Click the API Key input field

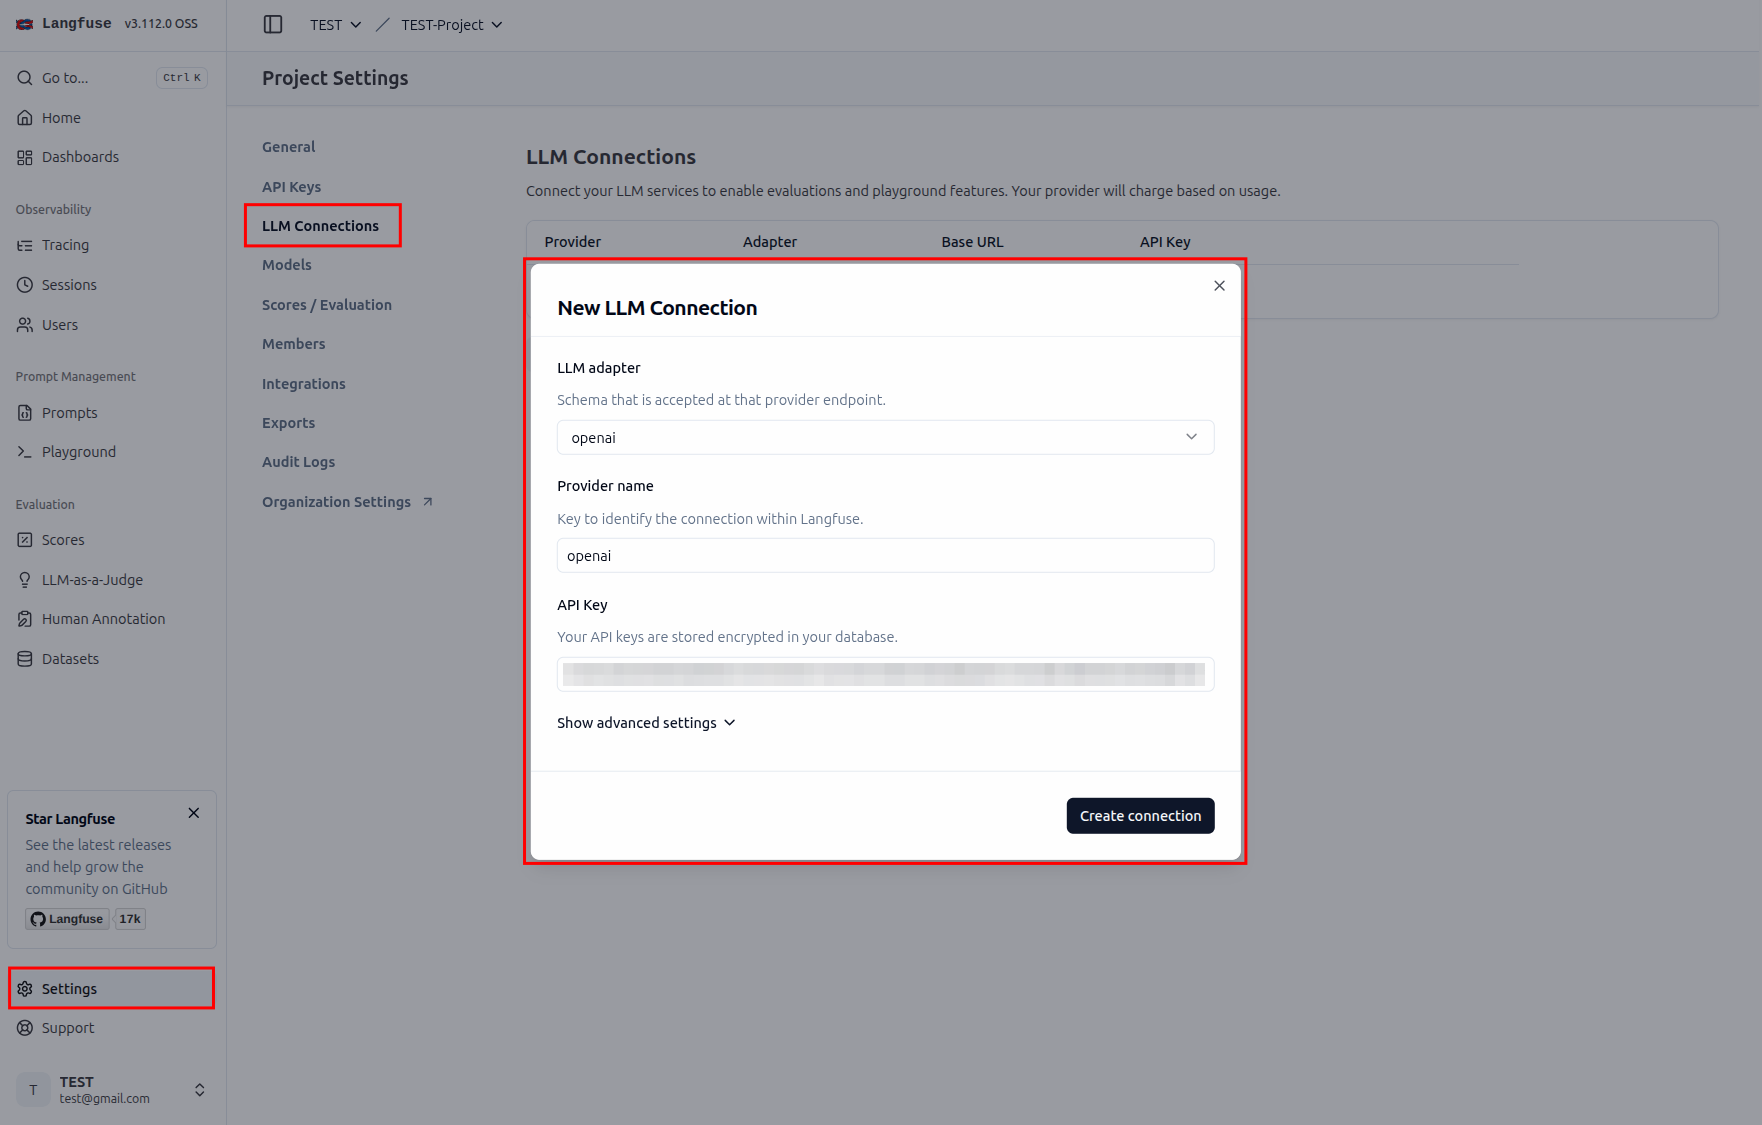(885, 674)
